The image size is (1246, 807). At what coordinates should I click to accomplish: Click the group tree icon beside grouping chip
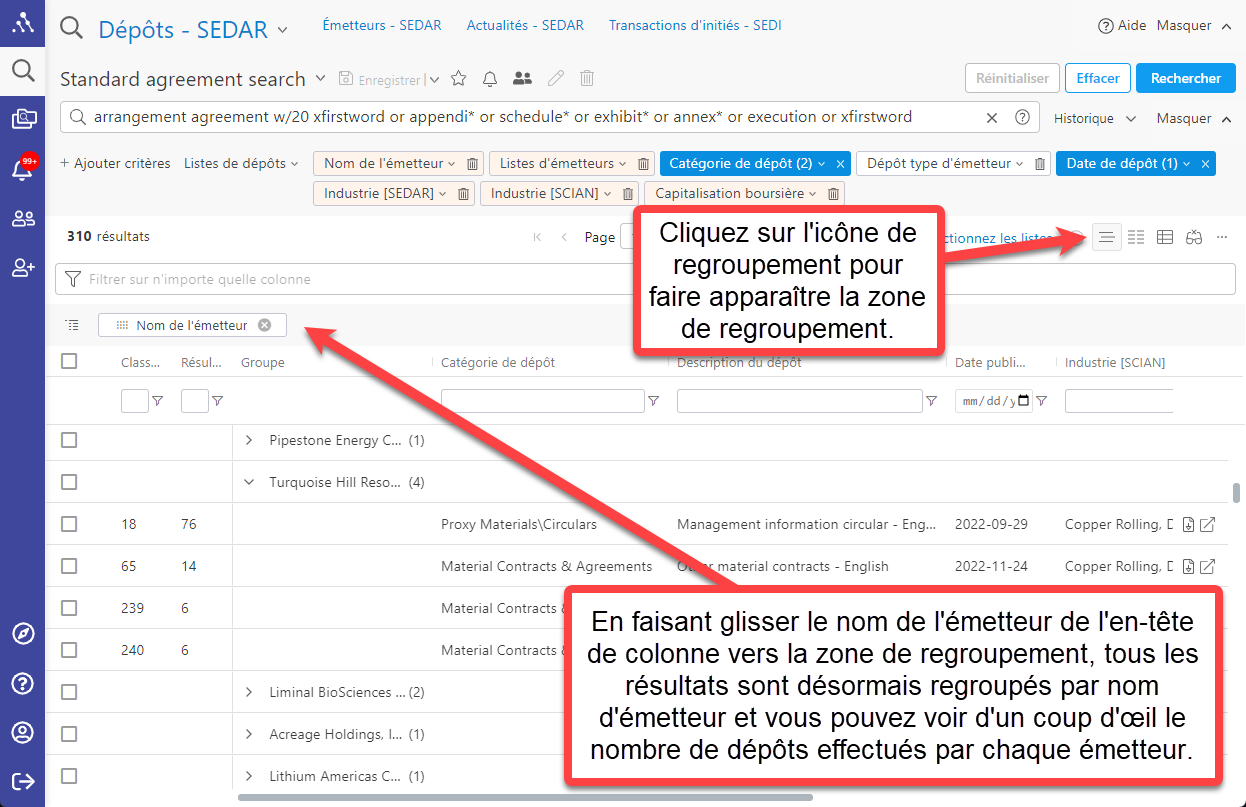click(x=72, y=325)
